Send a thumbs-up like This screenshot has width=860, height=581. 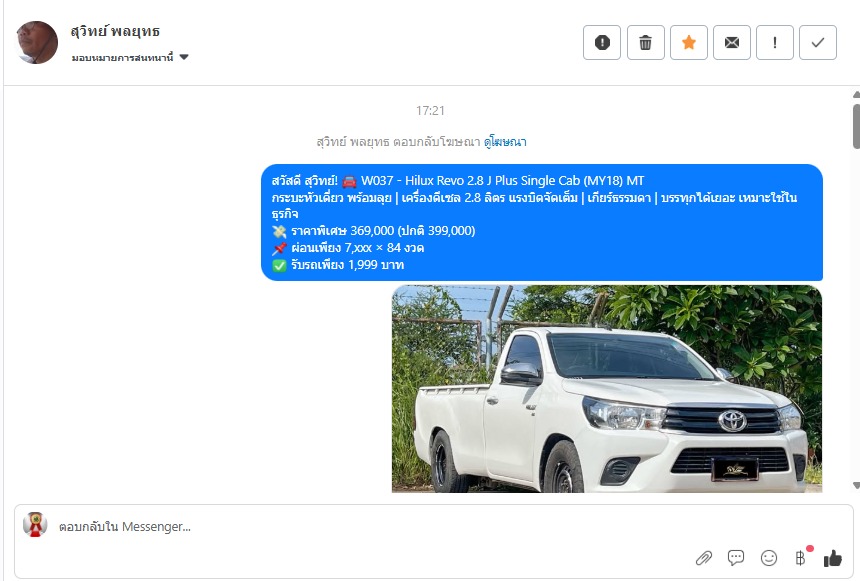[x=833, y=558]
